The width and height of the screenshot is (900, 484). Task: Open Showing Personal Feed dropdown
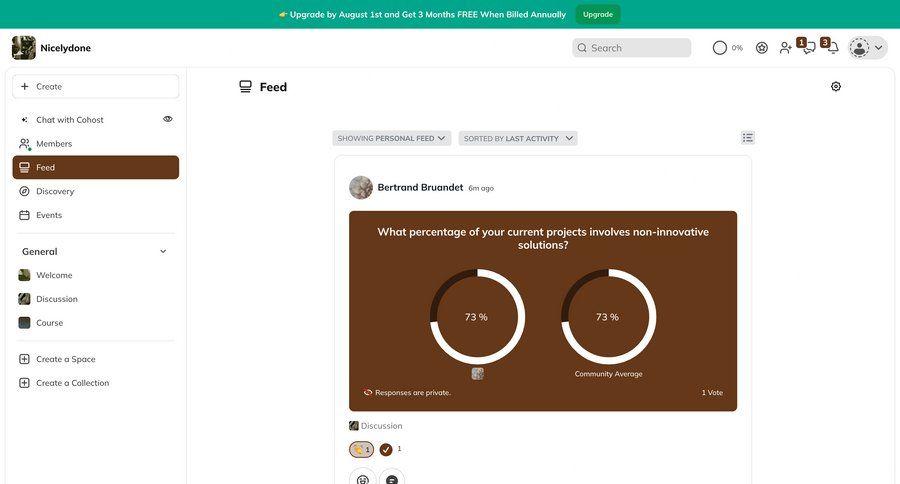[391, 138]
